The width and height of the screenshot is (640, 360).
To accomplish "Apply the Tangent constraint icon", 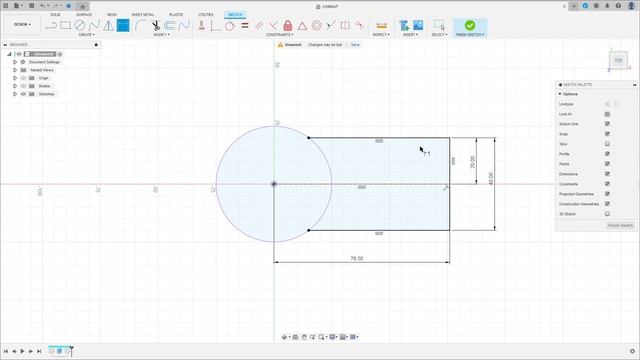I will point(229,26).
